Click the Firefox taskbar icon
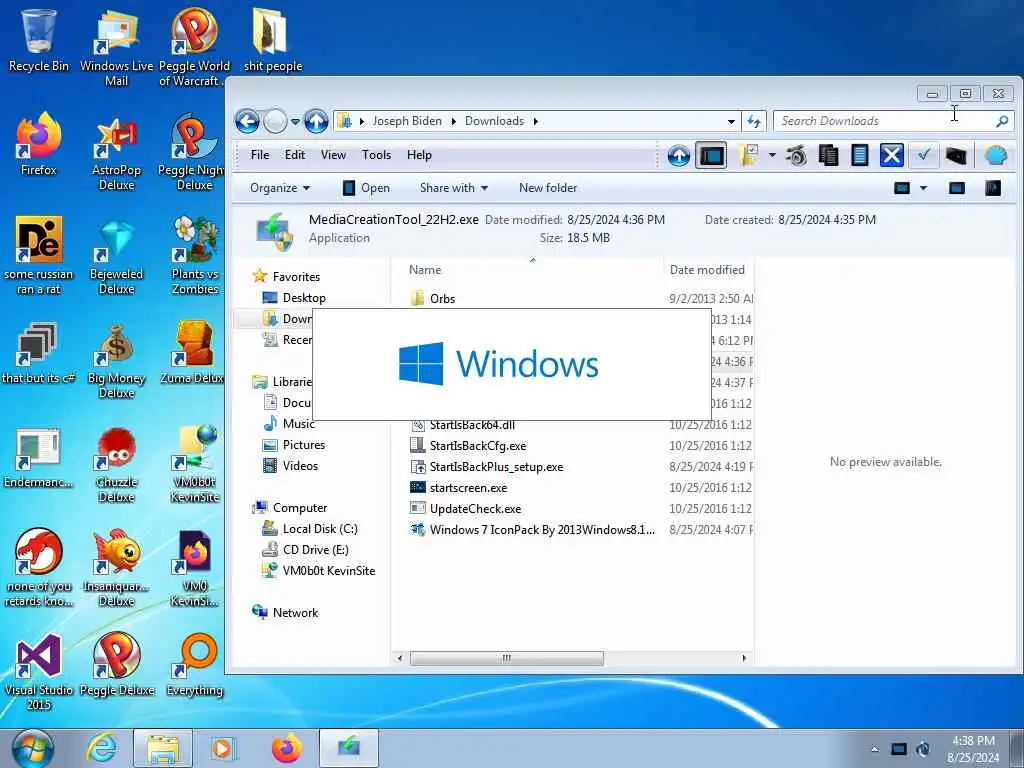Image resolution: width=1024 pixels, height=768 pixels. point(287,748)
